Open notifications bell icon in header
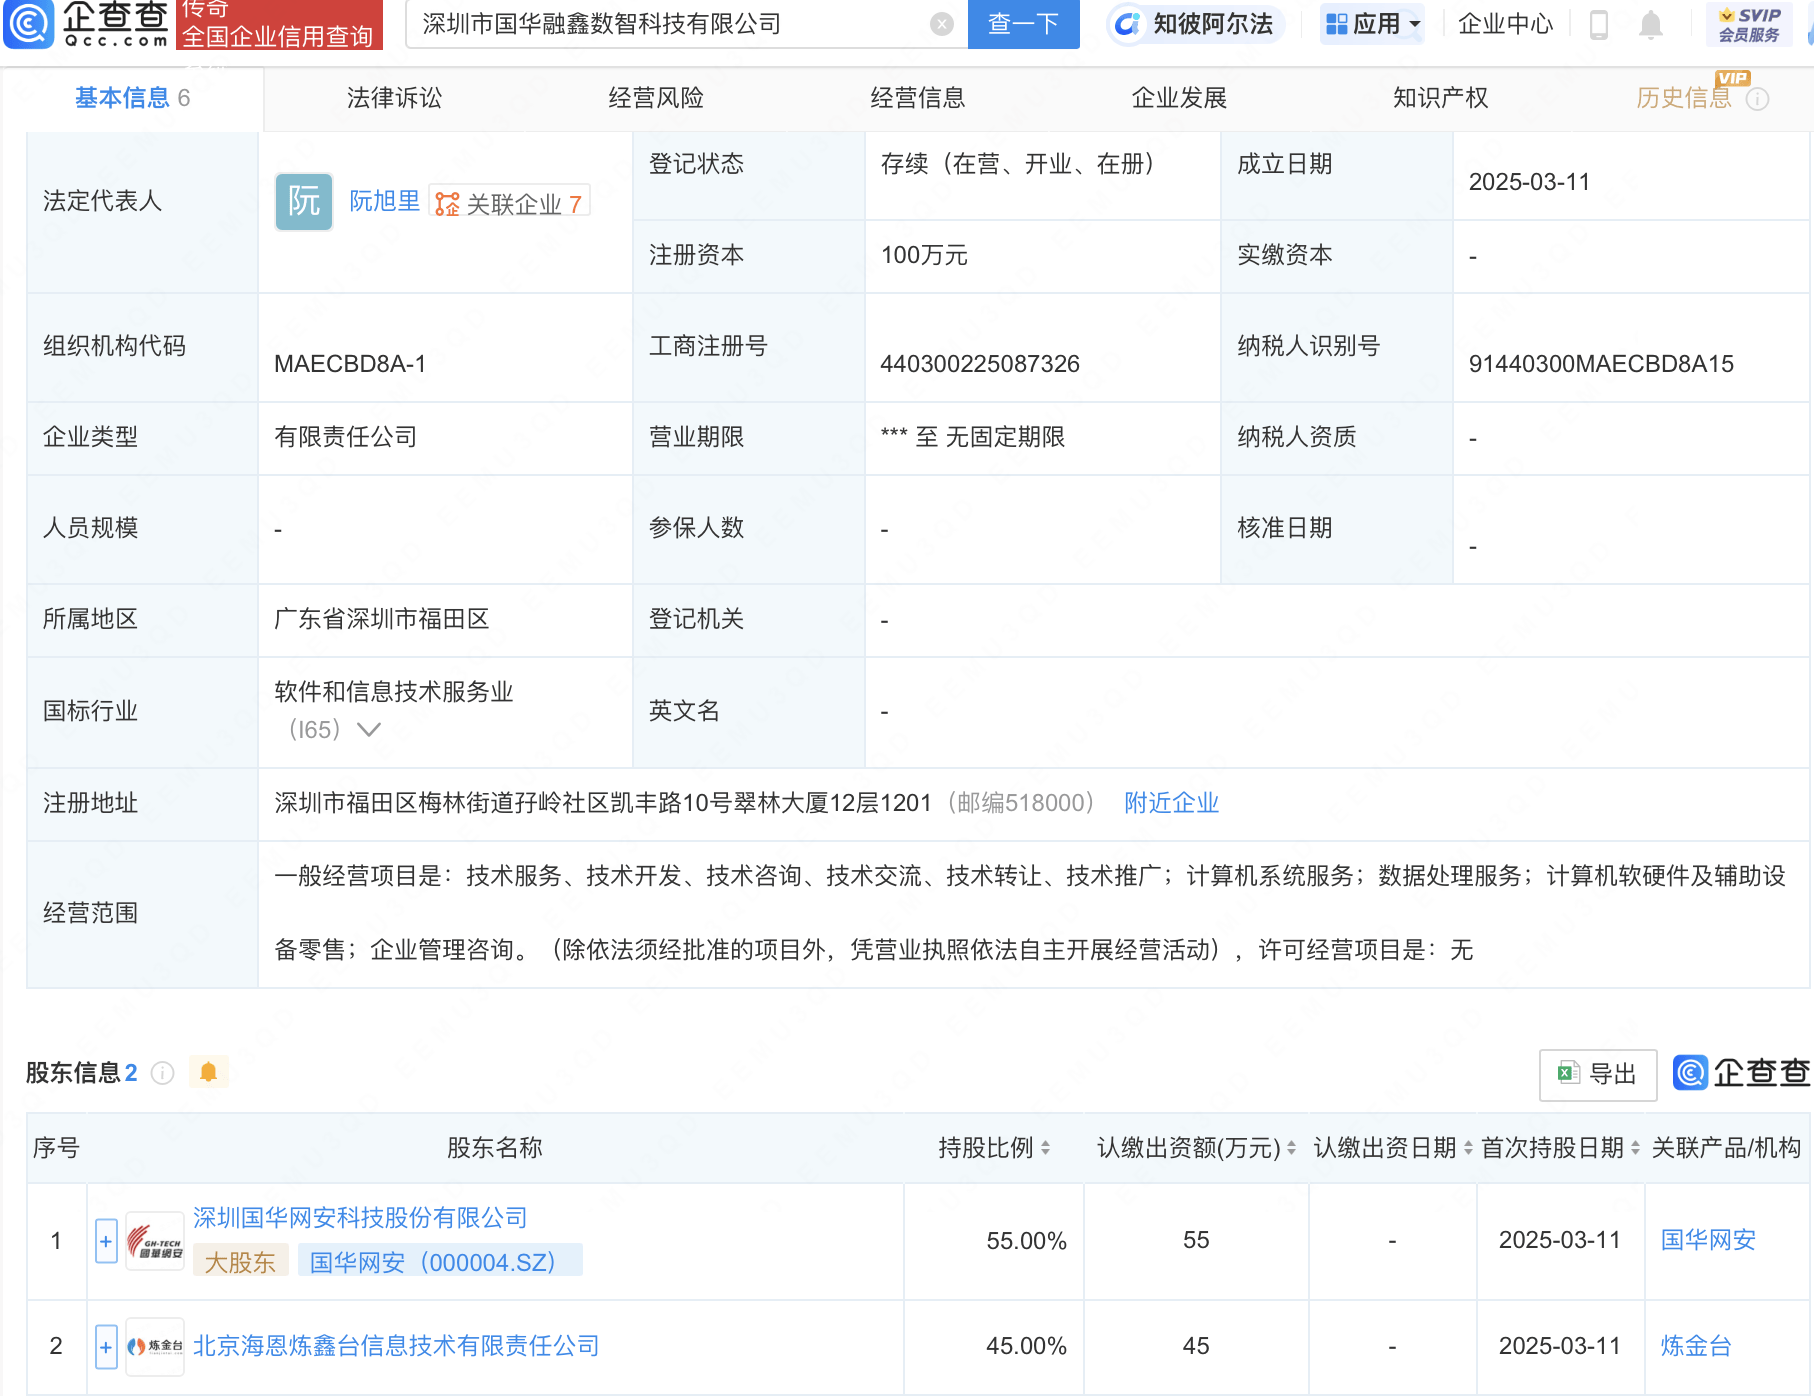The image size is (1814, 1396). point(1651,25)
